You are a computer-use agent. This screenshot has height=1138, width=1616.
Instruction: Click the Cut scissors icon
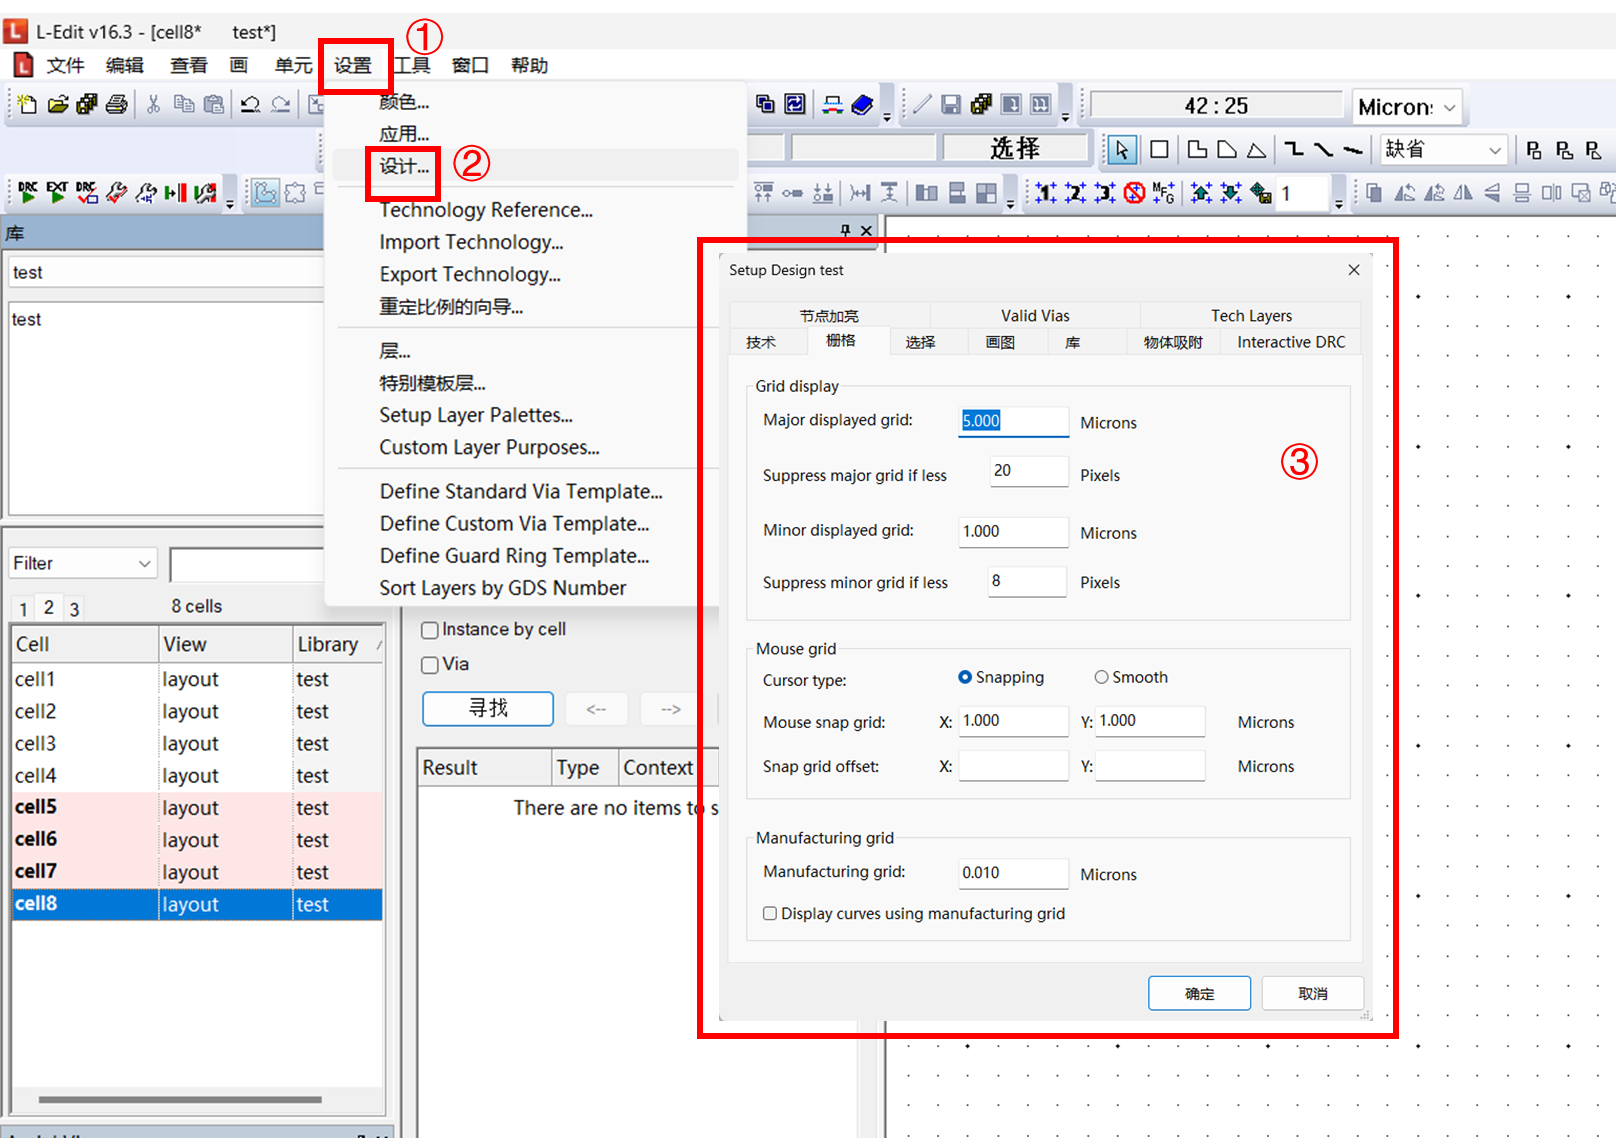(154, 104)
